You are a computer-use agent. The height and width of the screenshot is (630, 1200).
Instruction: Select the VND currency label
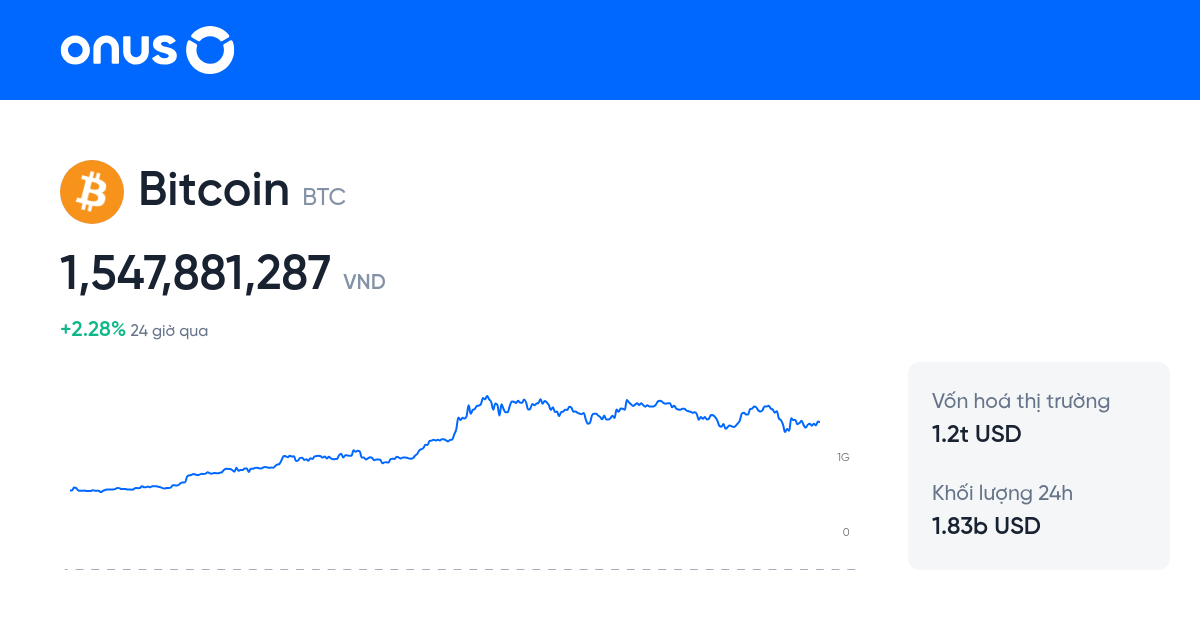[x=364, y=282]
